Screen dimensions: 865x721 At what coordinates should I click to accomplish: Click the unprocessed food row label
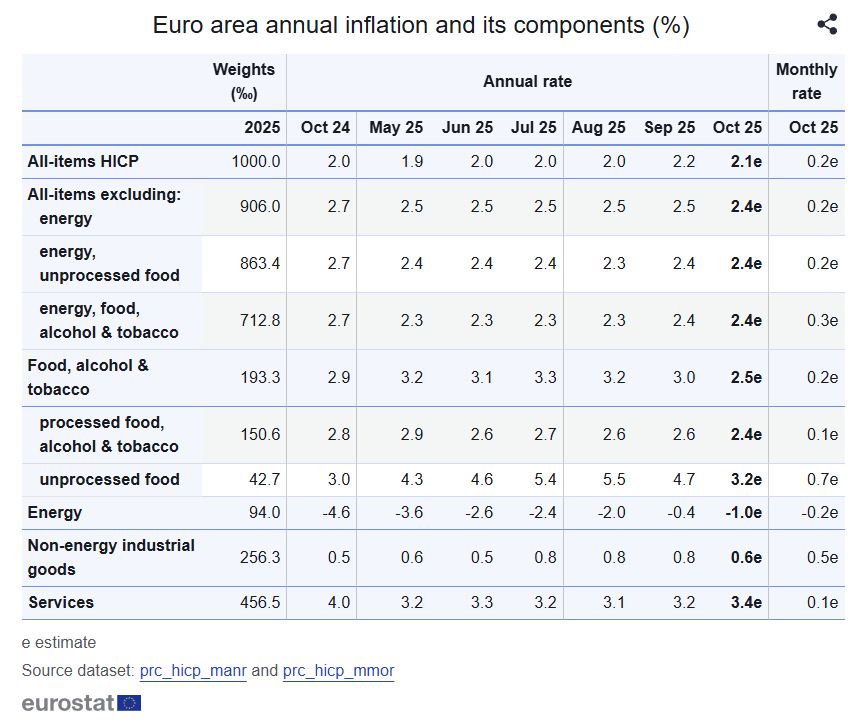[109, 480]
